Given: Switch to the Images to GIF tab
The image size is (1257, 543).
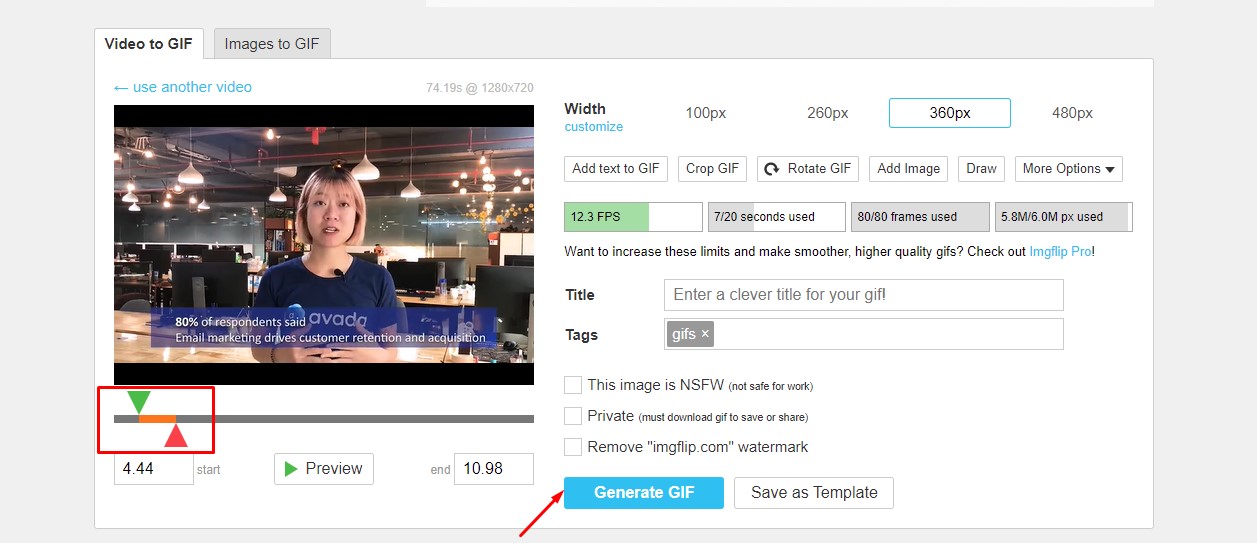Looking at the screenshot, I should click(271, 44).
